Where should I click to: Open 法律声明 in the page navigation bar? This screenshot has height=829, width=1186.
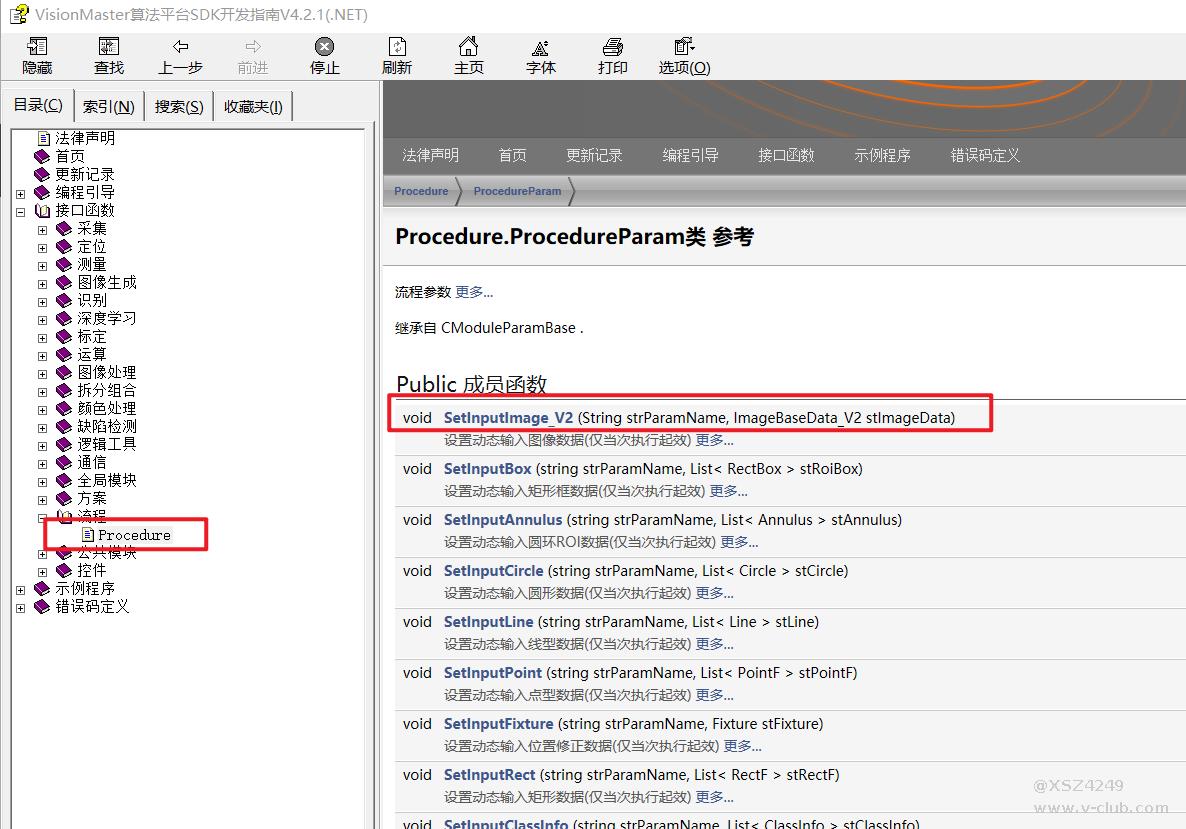[430, 155]
